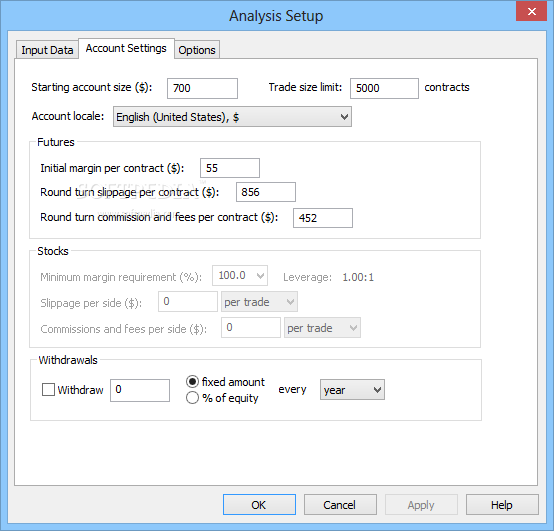Click the Withdraw amount field
This screenshot has width=554, height=531.
pyautogui.click(x=140, y=390)
